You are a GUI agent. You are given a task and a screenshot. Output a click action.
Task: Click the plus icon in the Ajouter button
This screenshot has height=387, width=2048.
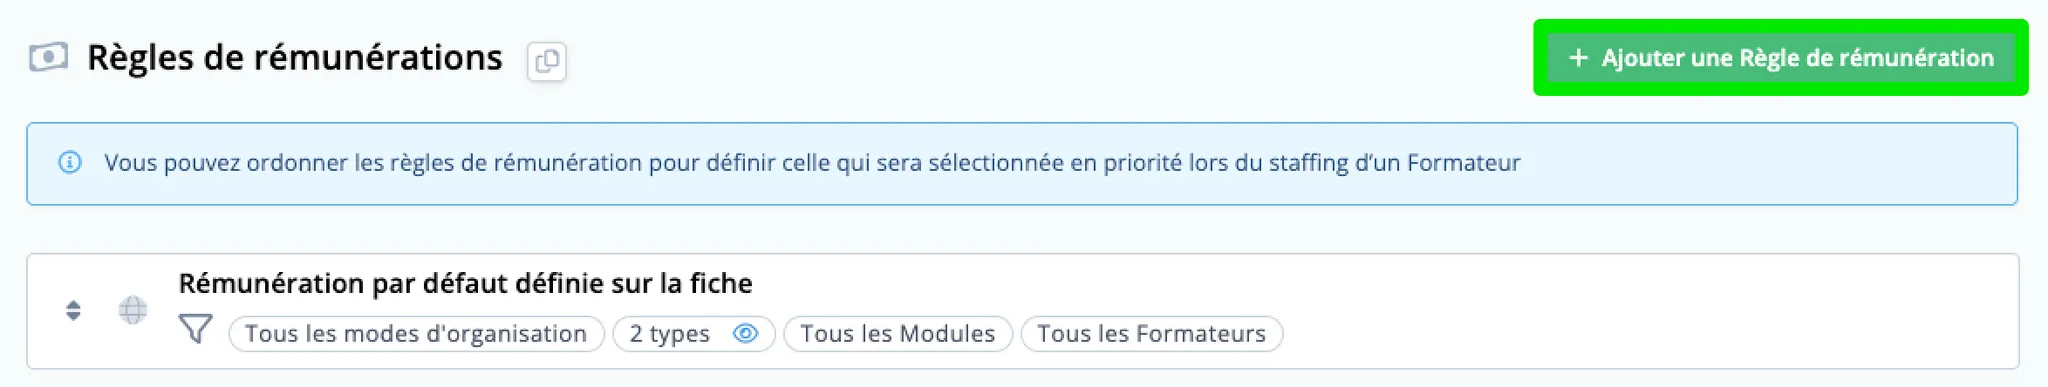1578,58
